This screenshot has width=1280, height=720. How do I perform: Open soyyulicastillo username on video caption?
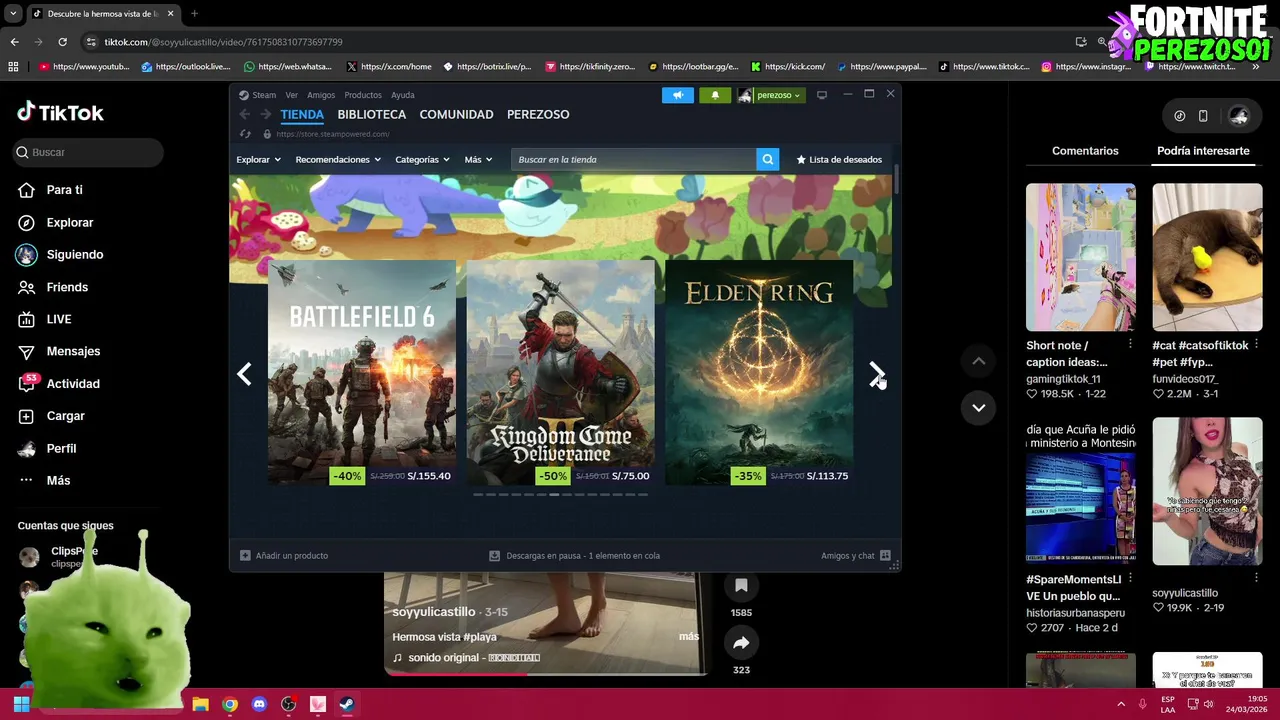tap(433, 611)
